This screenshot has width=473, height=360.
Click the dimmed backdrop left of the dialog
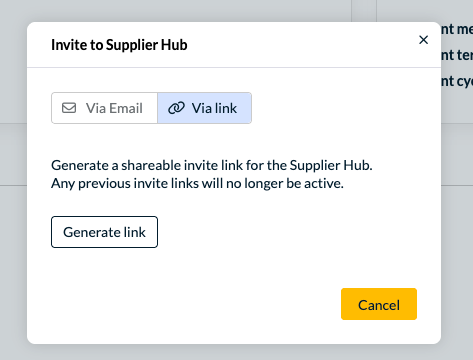(x=13, y=180)
